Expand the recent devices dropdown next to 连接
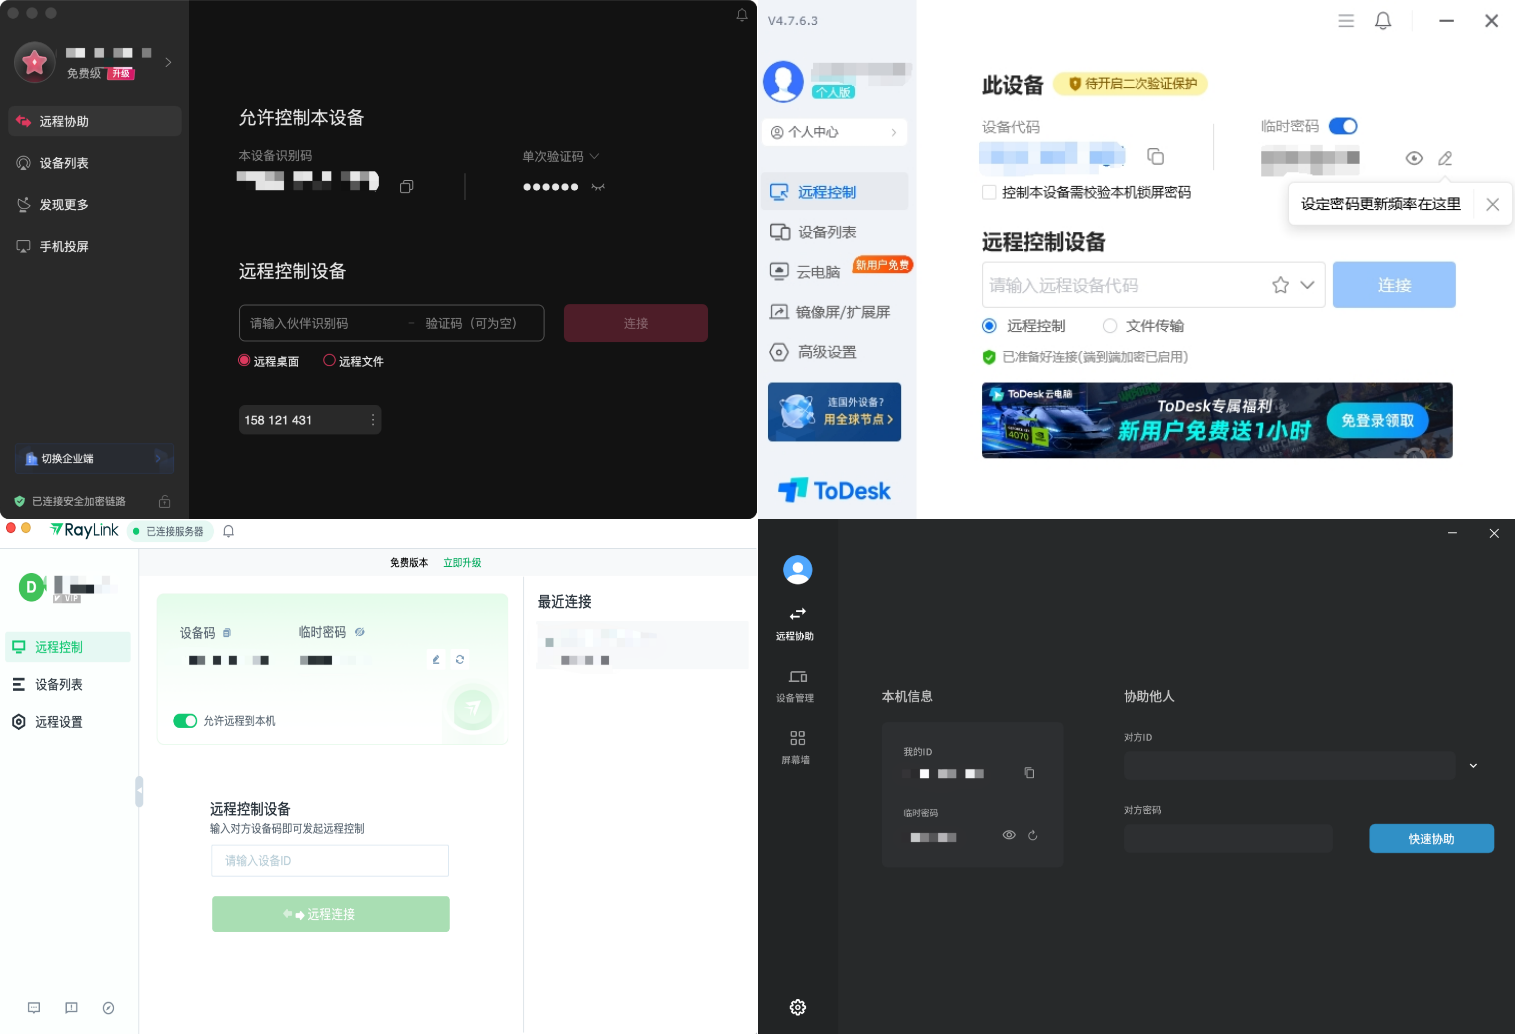1517x1036 pixels. [1308, 285]
